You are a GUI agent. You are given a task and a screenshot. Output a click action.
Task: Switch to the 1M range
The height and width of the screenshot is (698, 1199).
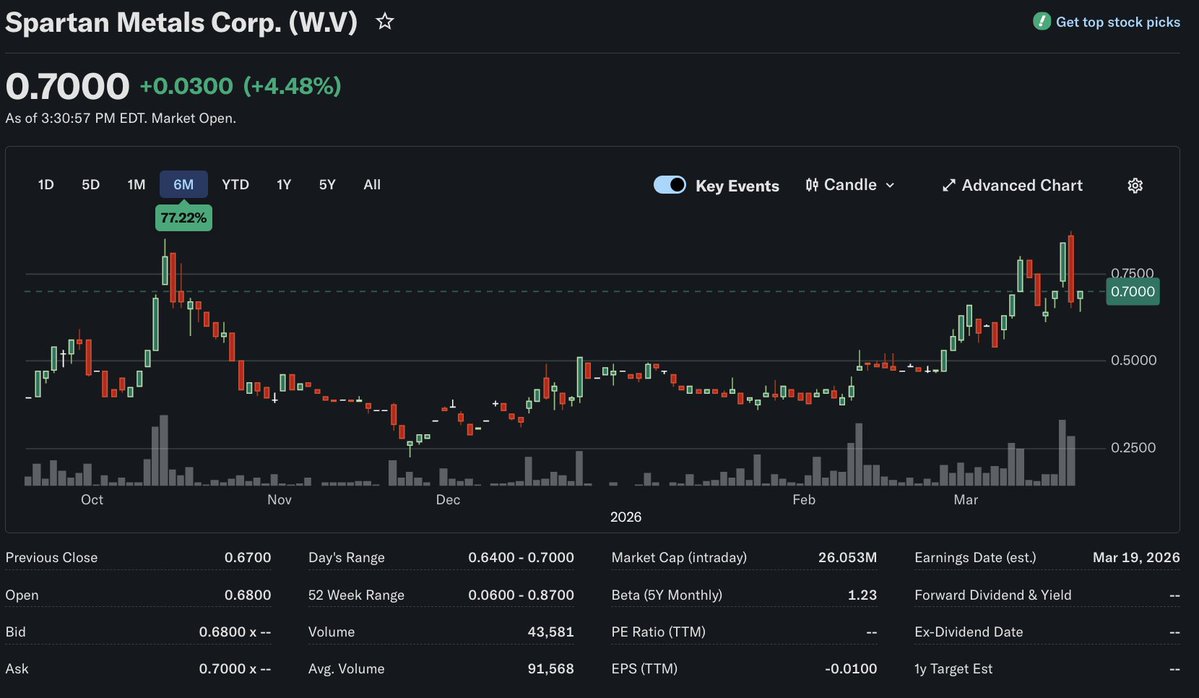coord(136,184)
